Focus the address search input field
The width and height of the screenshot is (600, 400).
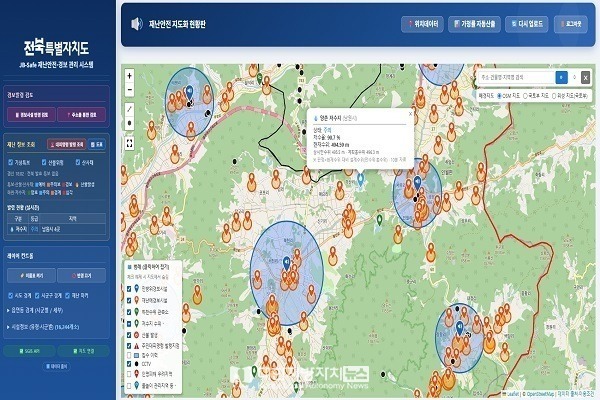pos(517,77)
